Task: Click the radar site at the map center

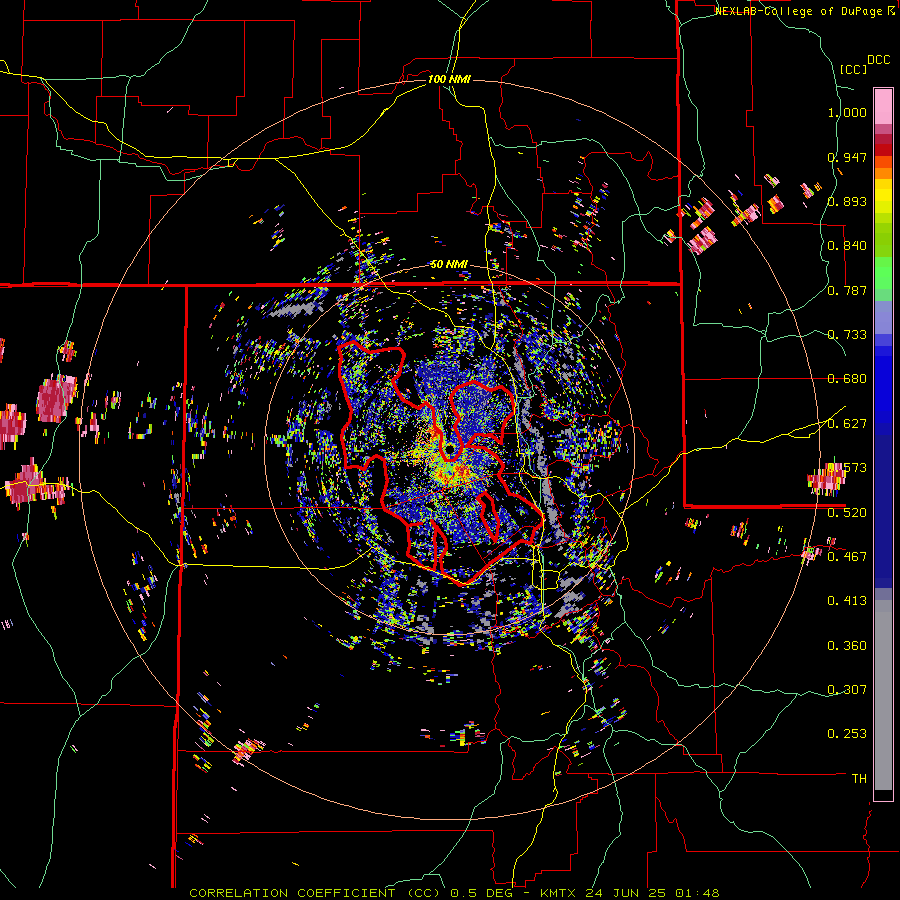Action: [x=449, y=448]
